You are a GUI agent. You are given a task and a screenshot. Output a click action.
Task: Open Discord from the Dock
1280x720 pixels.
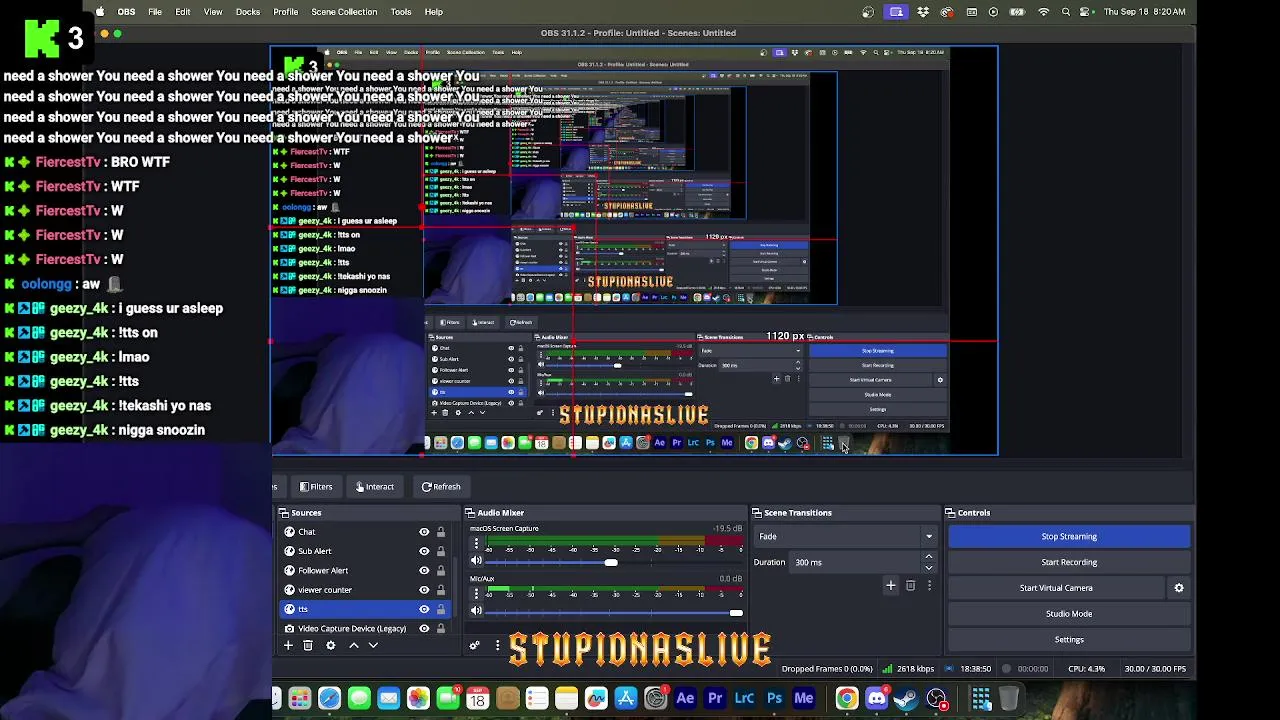click(x=877, y=698)
